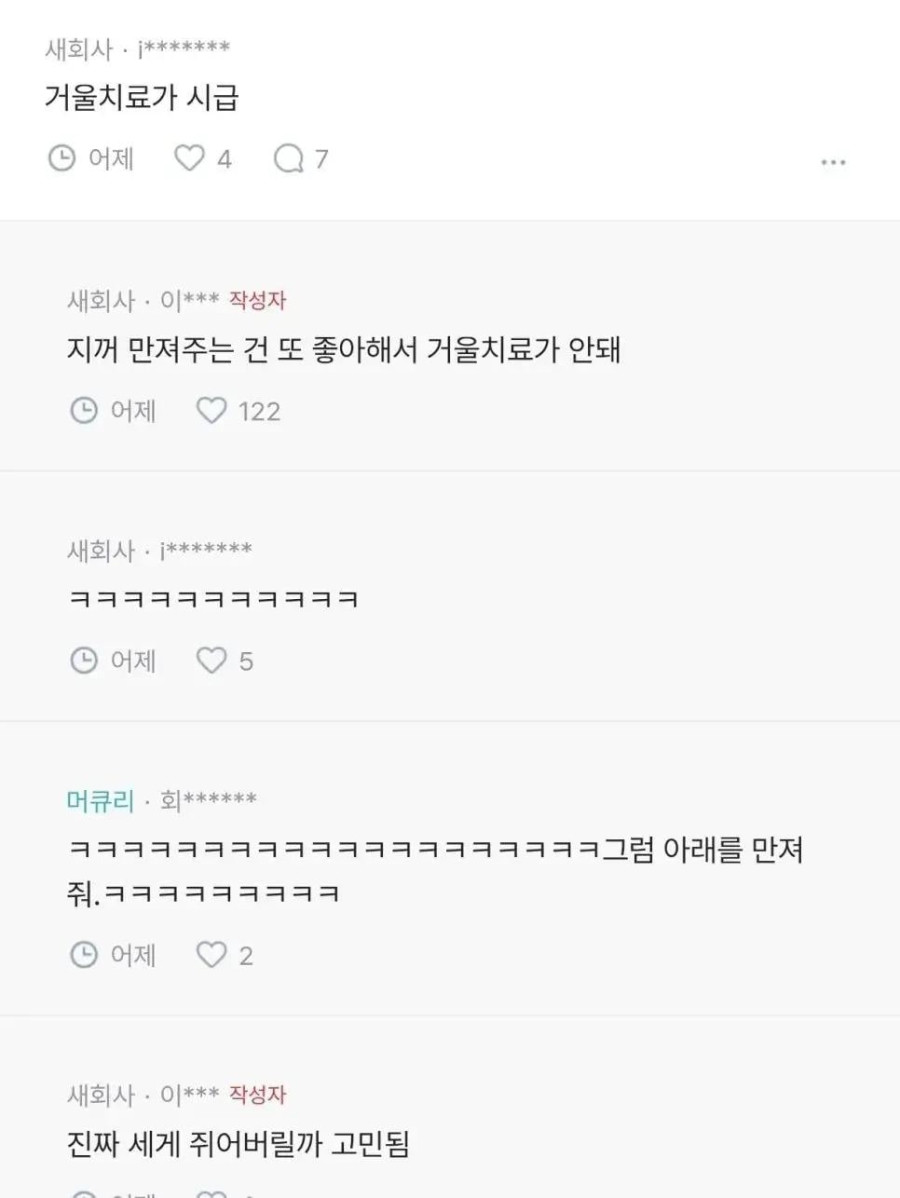
Task: Like the 머큐리 comment with 2 hearts
Action: [212, 954]
